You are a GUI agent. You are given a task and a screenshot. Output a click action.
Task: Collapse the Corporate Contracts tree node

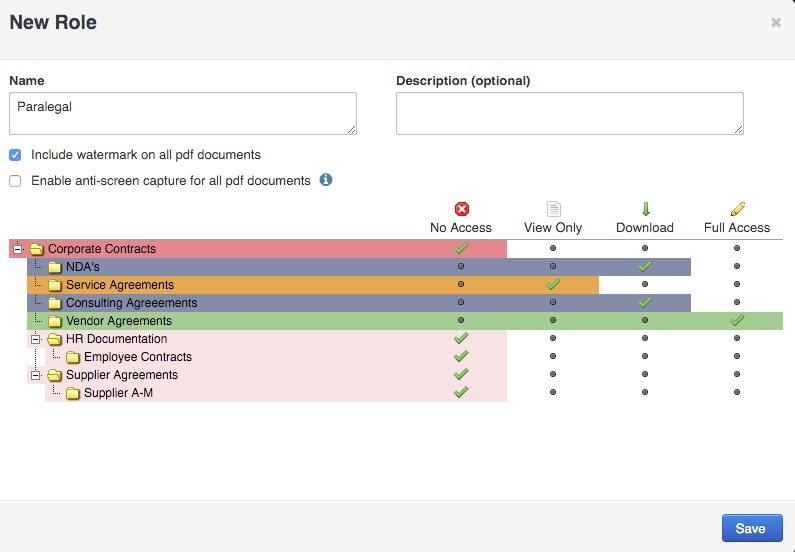(x=18, y=249)
